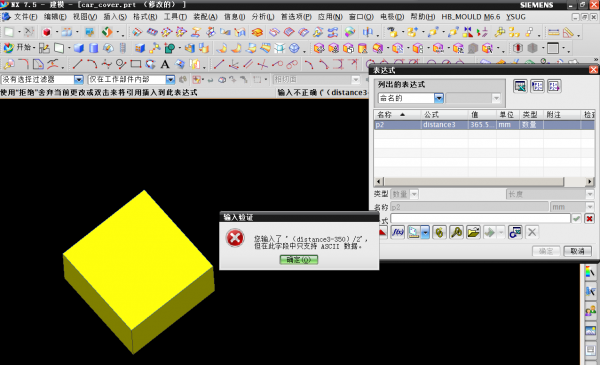Click the f(x) functions icon
Image resolution: width=600 pixels, height=365 pixels.
click(398, 232)
